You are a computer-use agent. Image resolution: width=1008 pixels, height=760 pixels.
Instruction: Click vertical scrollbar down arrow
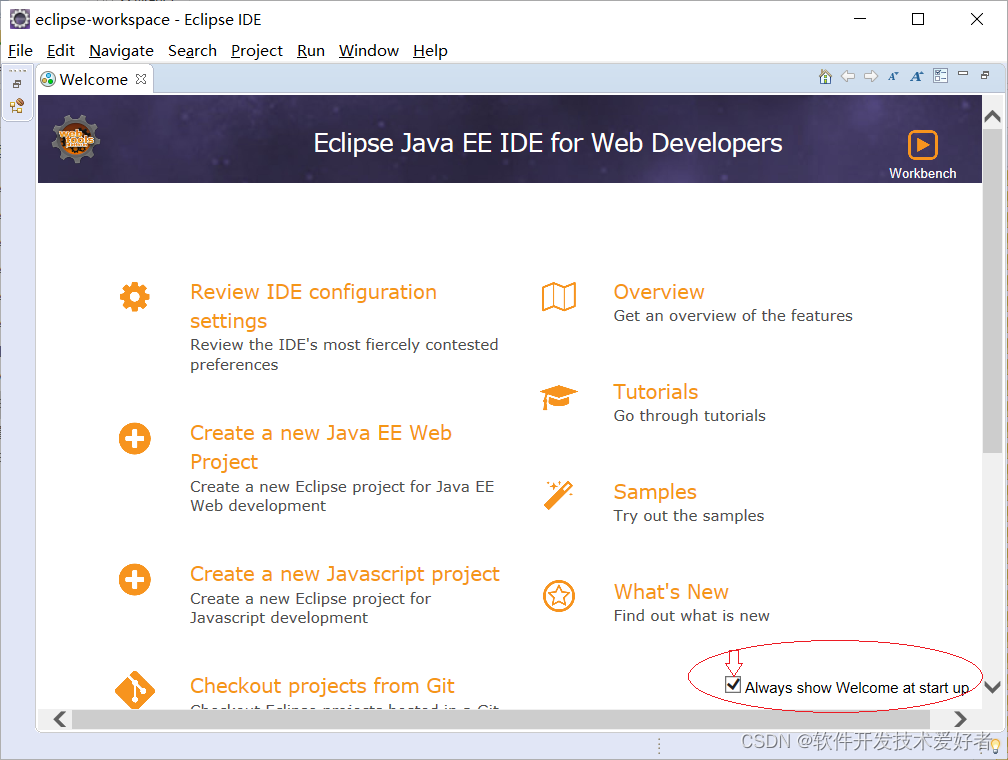pyautogui.click(x=992, y=687)
